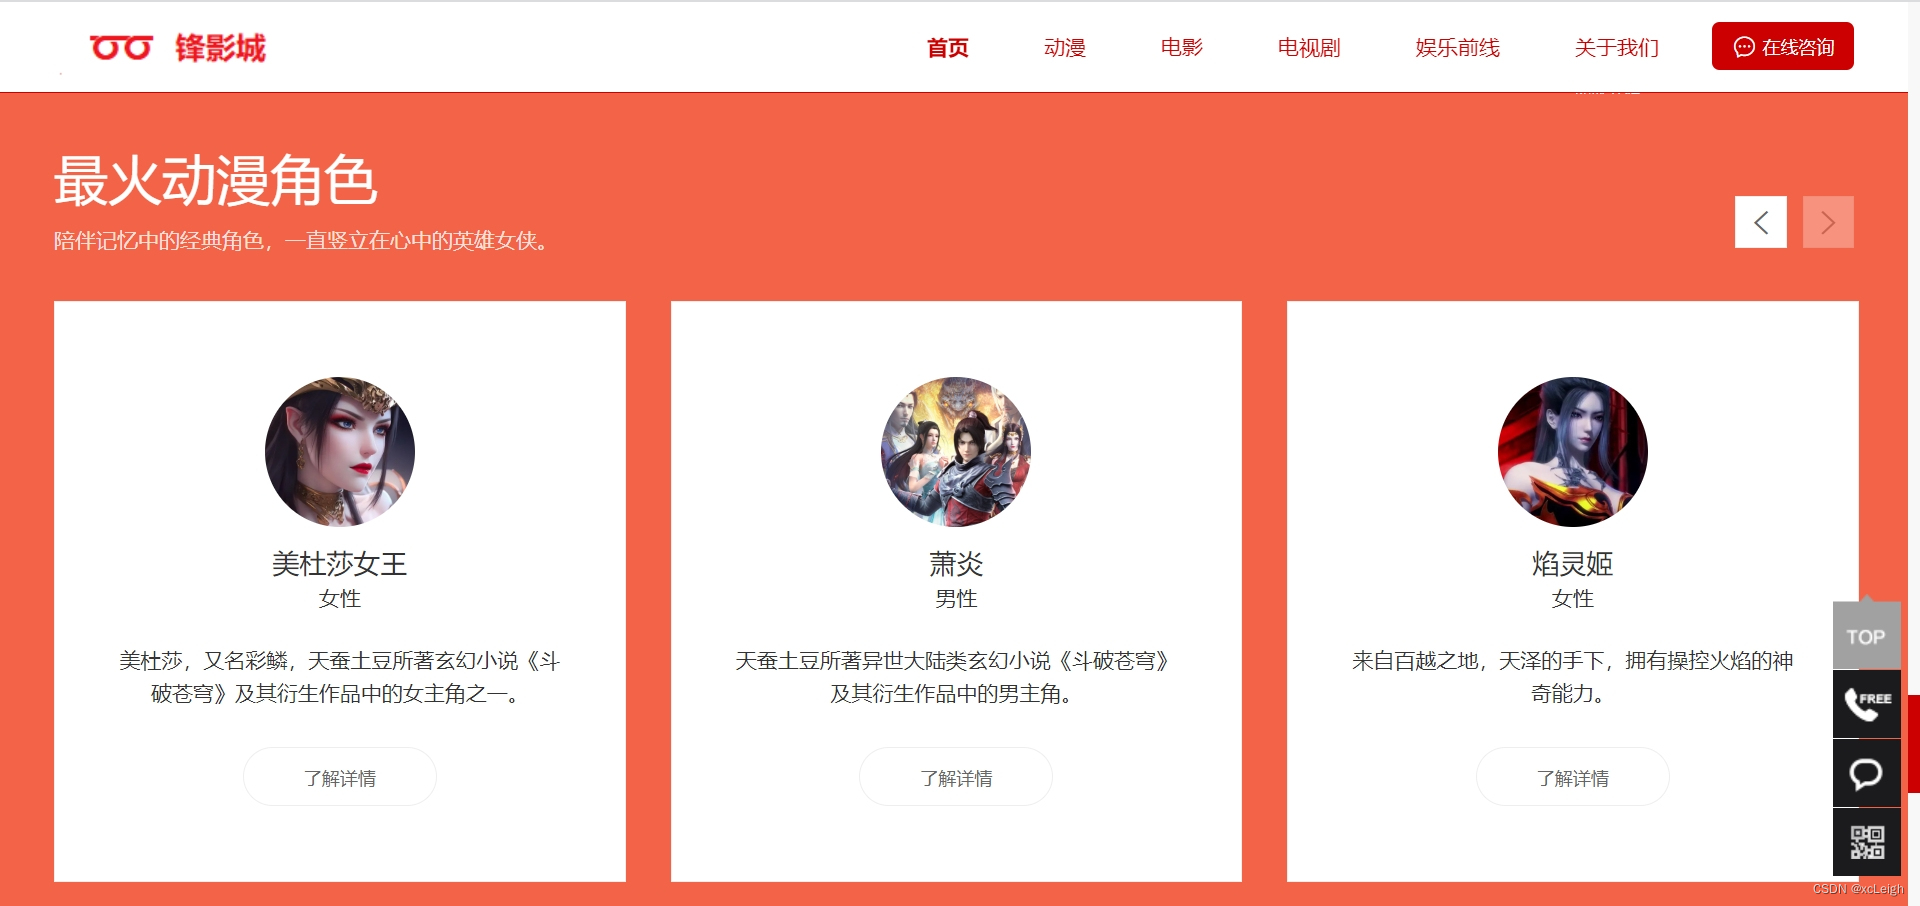Open the chat bubble sidebar icon
1920x906 pixels.
1866,773
